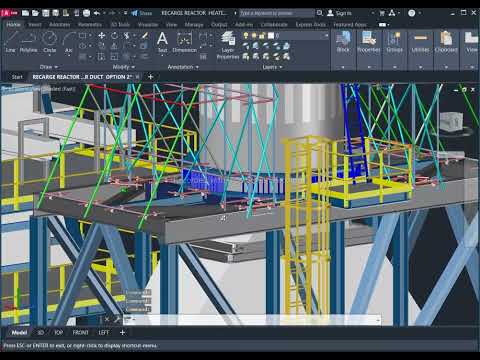Open the current layer dropdown list
The width and height of the screenshot is (480, 360).
click(x=326, y=35)
